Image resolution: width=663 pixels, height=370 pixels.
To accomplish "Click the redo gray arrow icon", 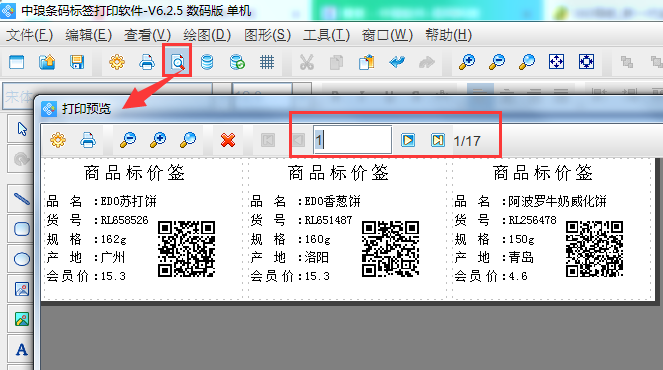I will click(x=427, y=62).
